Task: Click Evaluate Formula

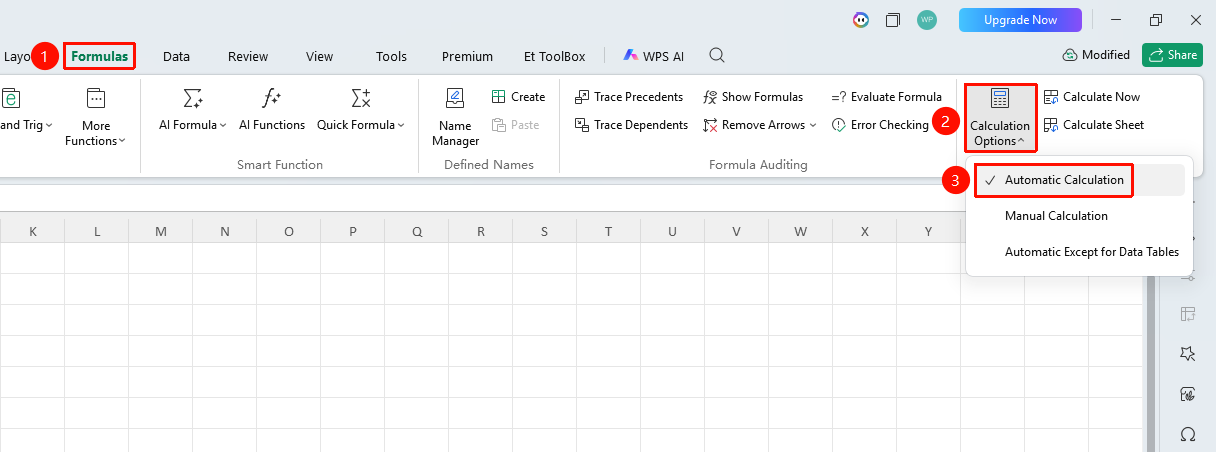Action: pos(886,97)
